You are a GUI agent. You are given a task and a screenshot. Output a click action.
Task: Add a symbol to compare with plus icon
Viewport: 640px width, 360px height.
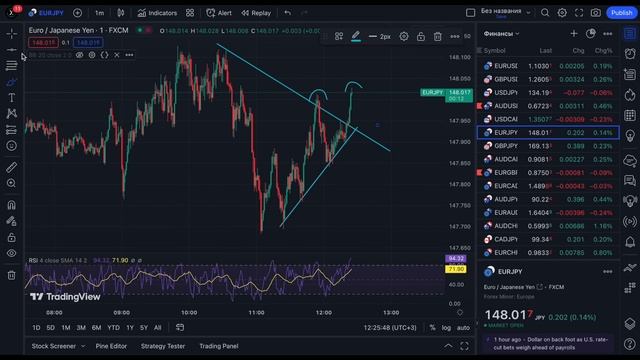click(77, 13)
